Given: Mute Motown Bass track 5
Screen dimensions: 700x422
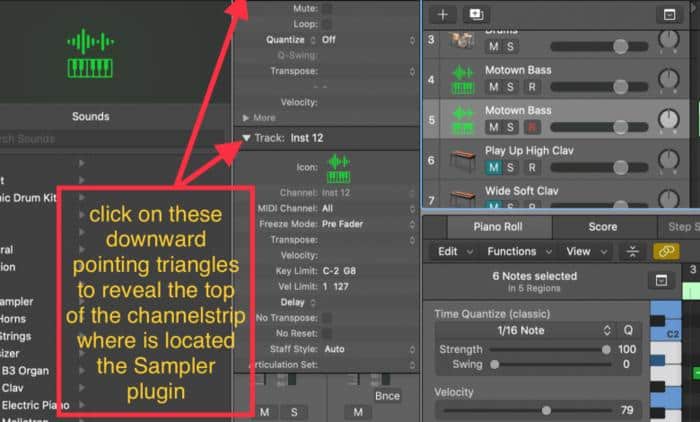Looking at the screenshot, I should pyautogui.click(x=493, y=127).
